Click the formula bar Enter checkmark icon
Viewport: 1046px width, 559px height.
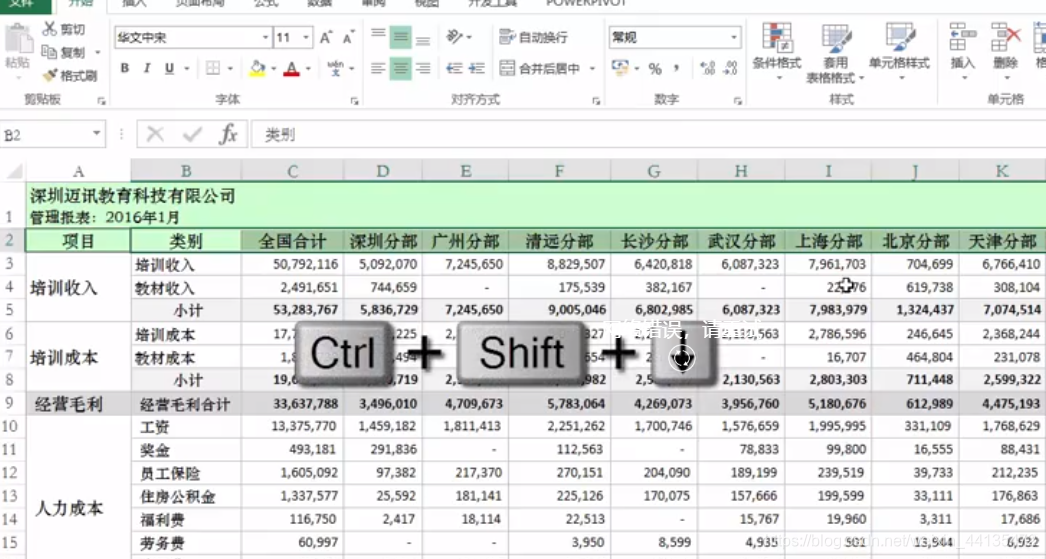(x=192, y=135)
